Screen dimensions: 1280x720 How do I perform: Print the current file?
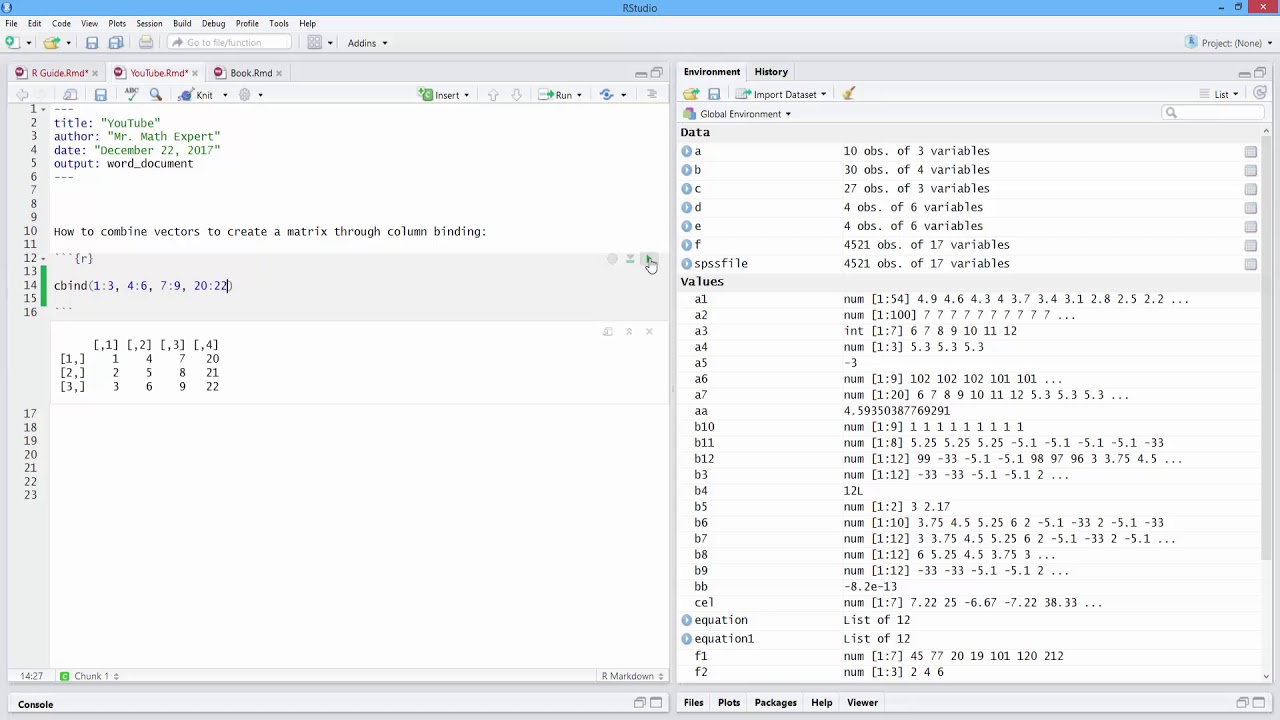click(146, 42)
